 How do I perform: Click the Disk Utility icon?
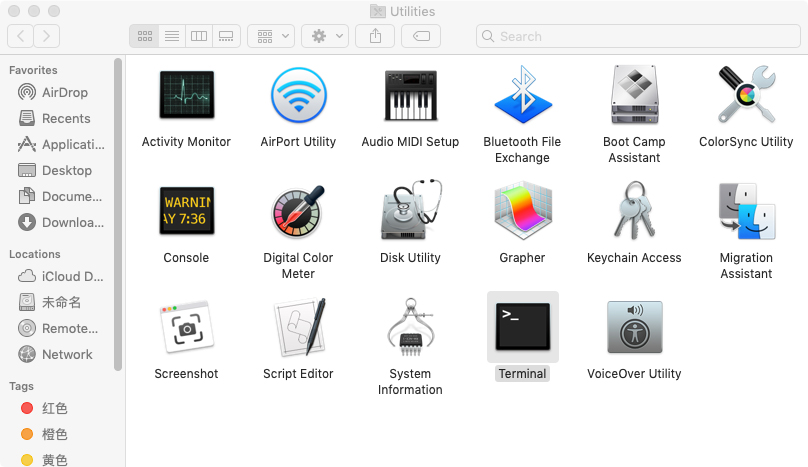(x=410, y=211)
